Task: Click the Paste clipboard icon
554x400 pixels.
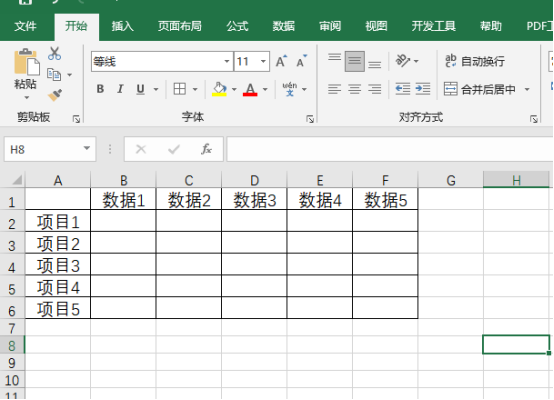Action: point(26,63)
